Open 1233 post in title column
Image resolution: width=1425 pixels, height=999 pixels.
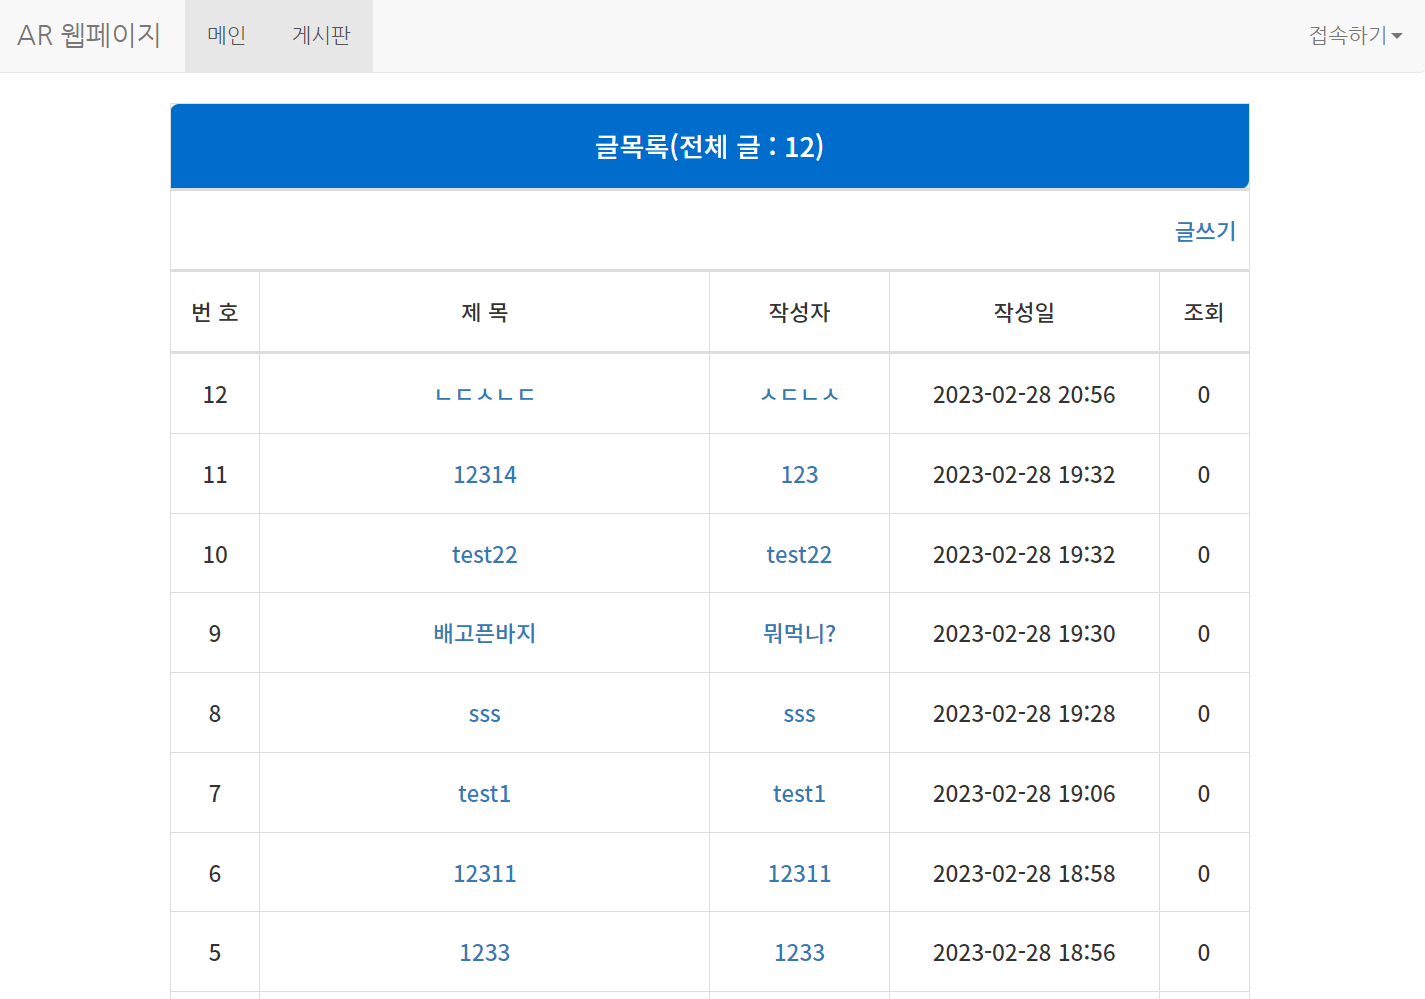click(485, 952)
